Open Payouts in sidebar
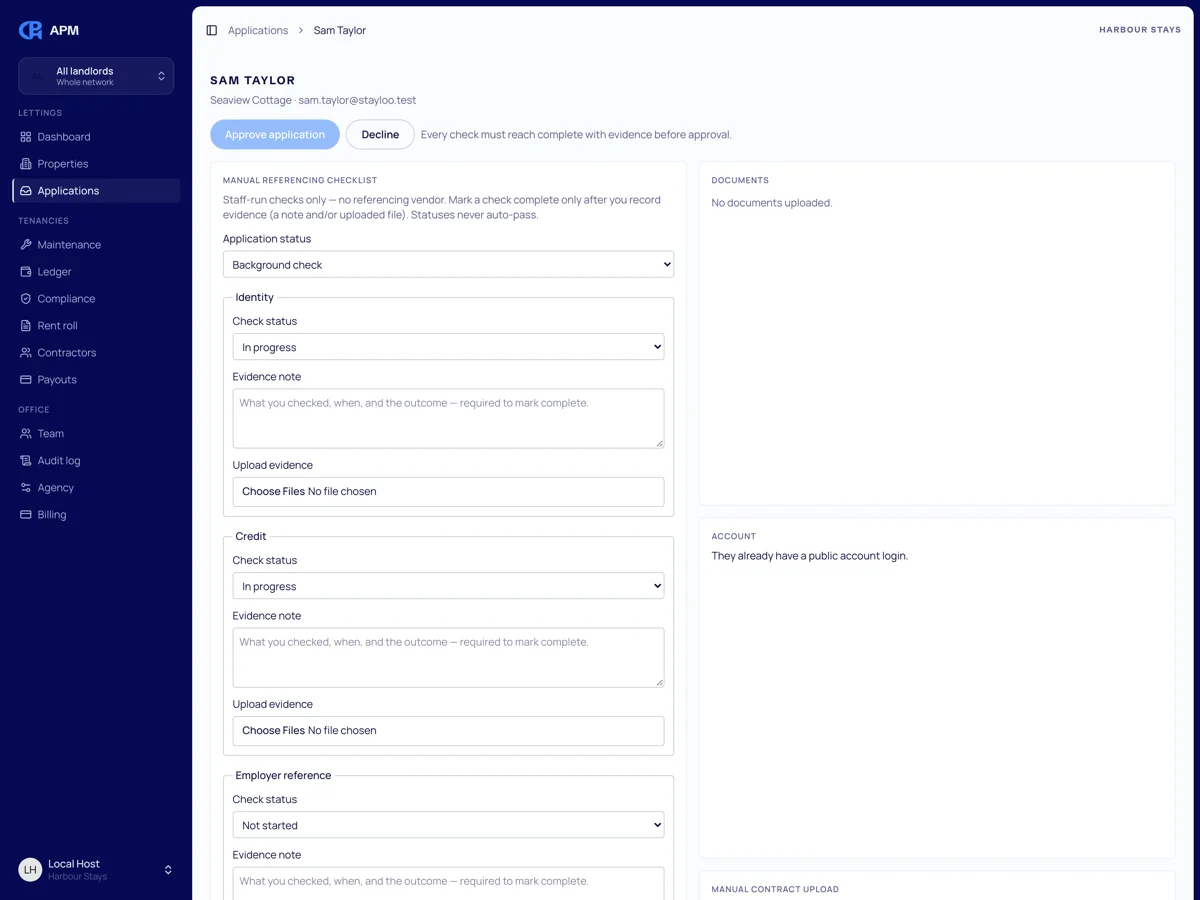This screenshot has width=1200, height=900. [96, 380]
